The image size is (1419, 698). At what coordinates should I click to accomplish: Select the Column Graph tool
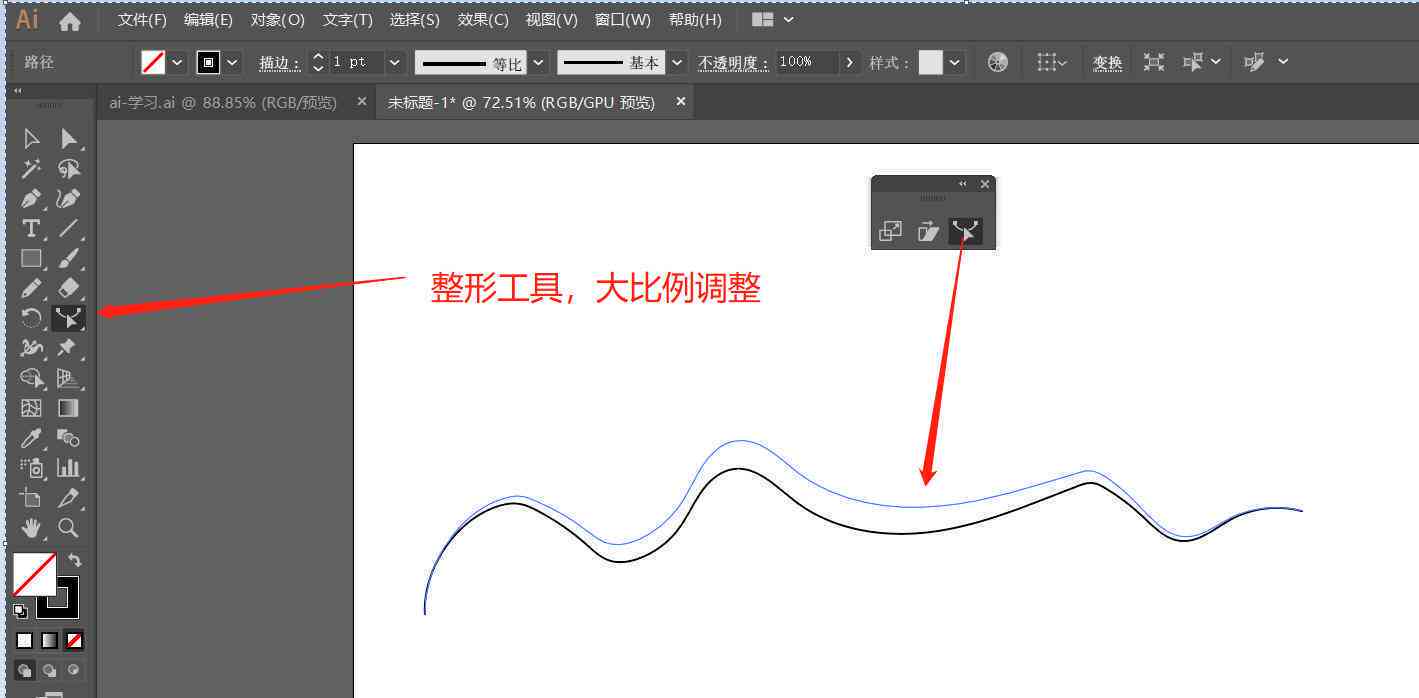click(x=68, y=467)
